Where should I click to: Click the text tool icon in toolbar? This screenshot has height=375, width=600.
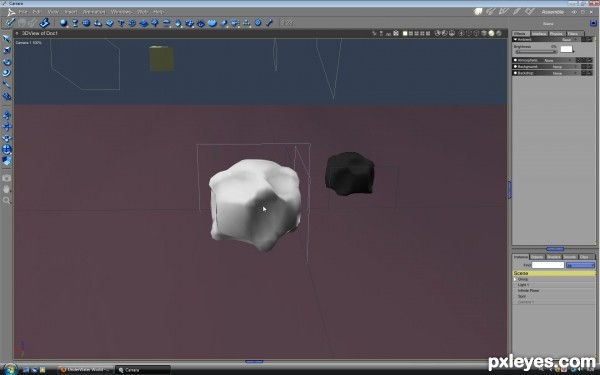121,23
